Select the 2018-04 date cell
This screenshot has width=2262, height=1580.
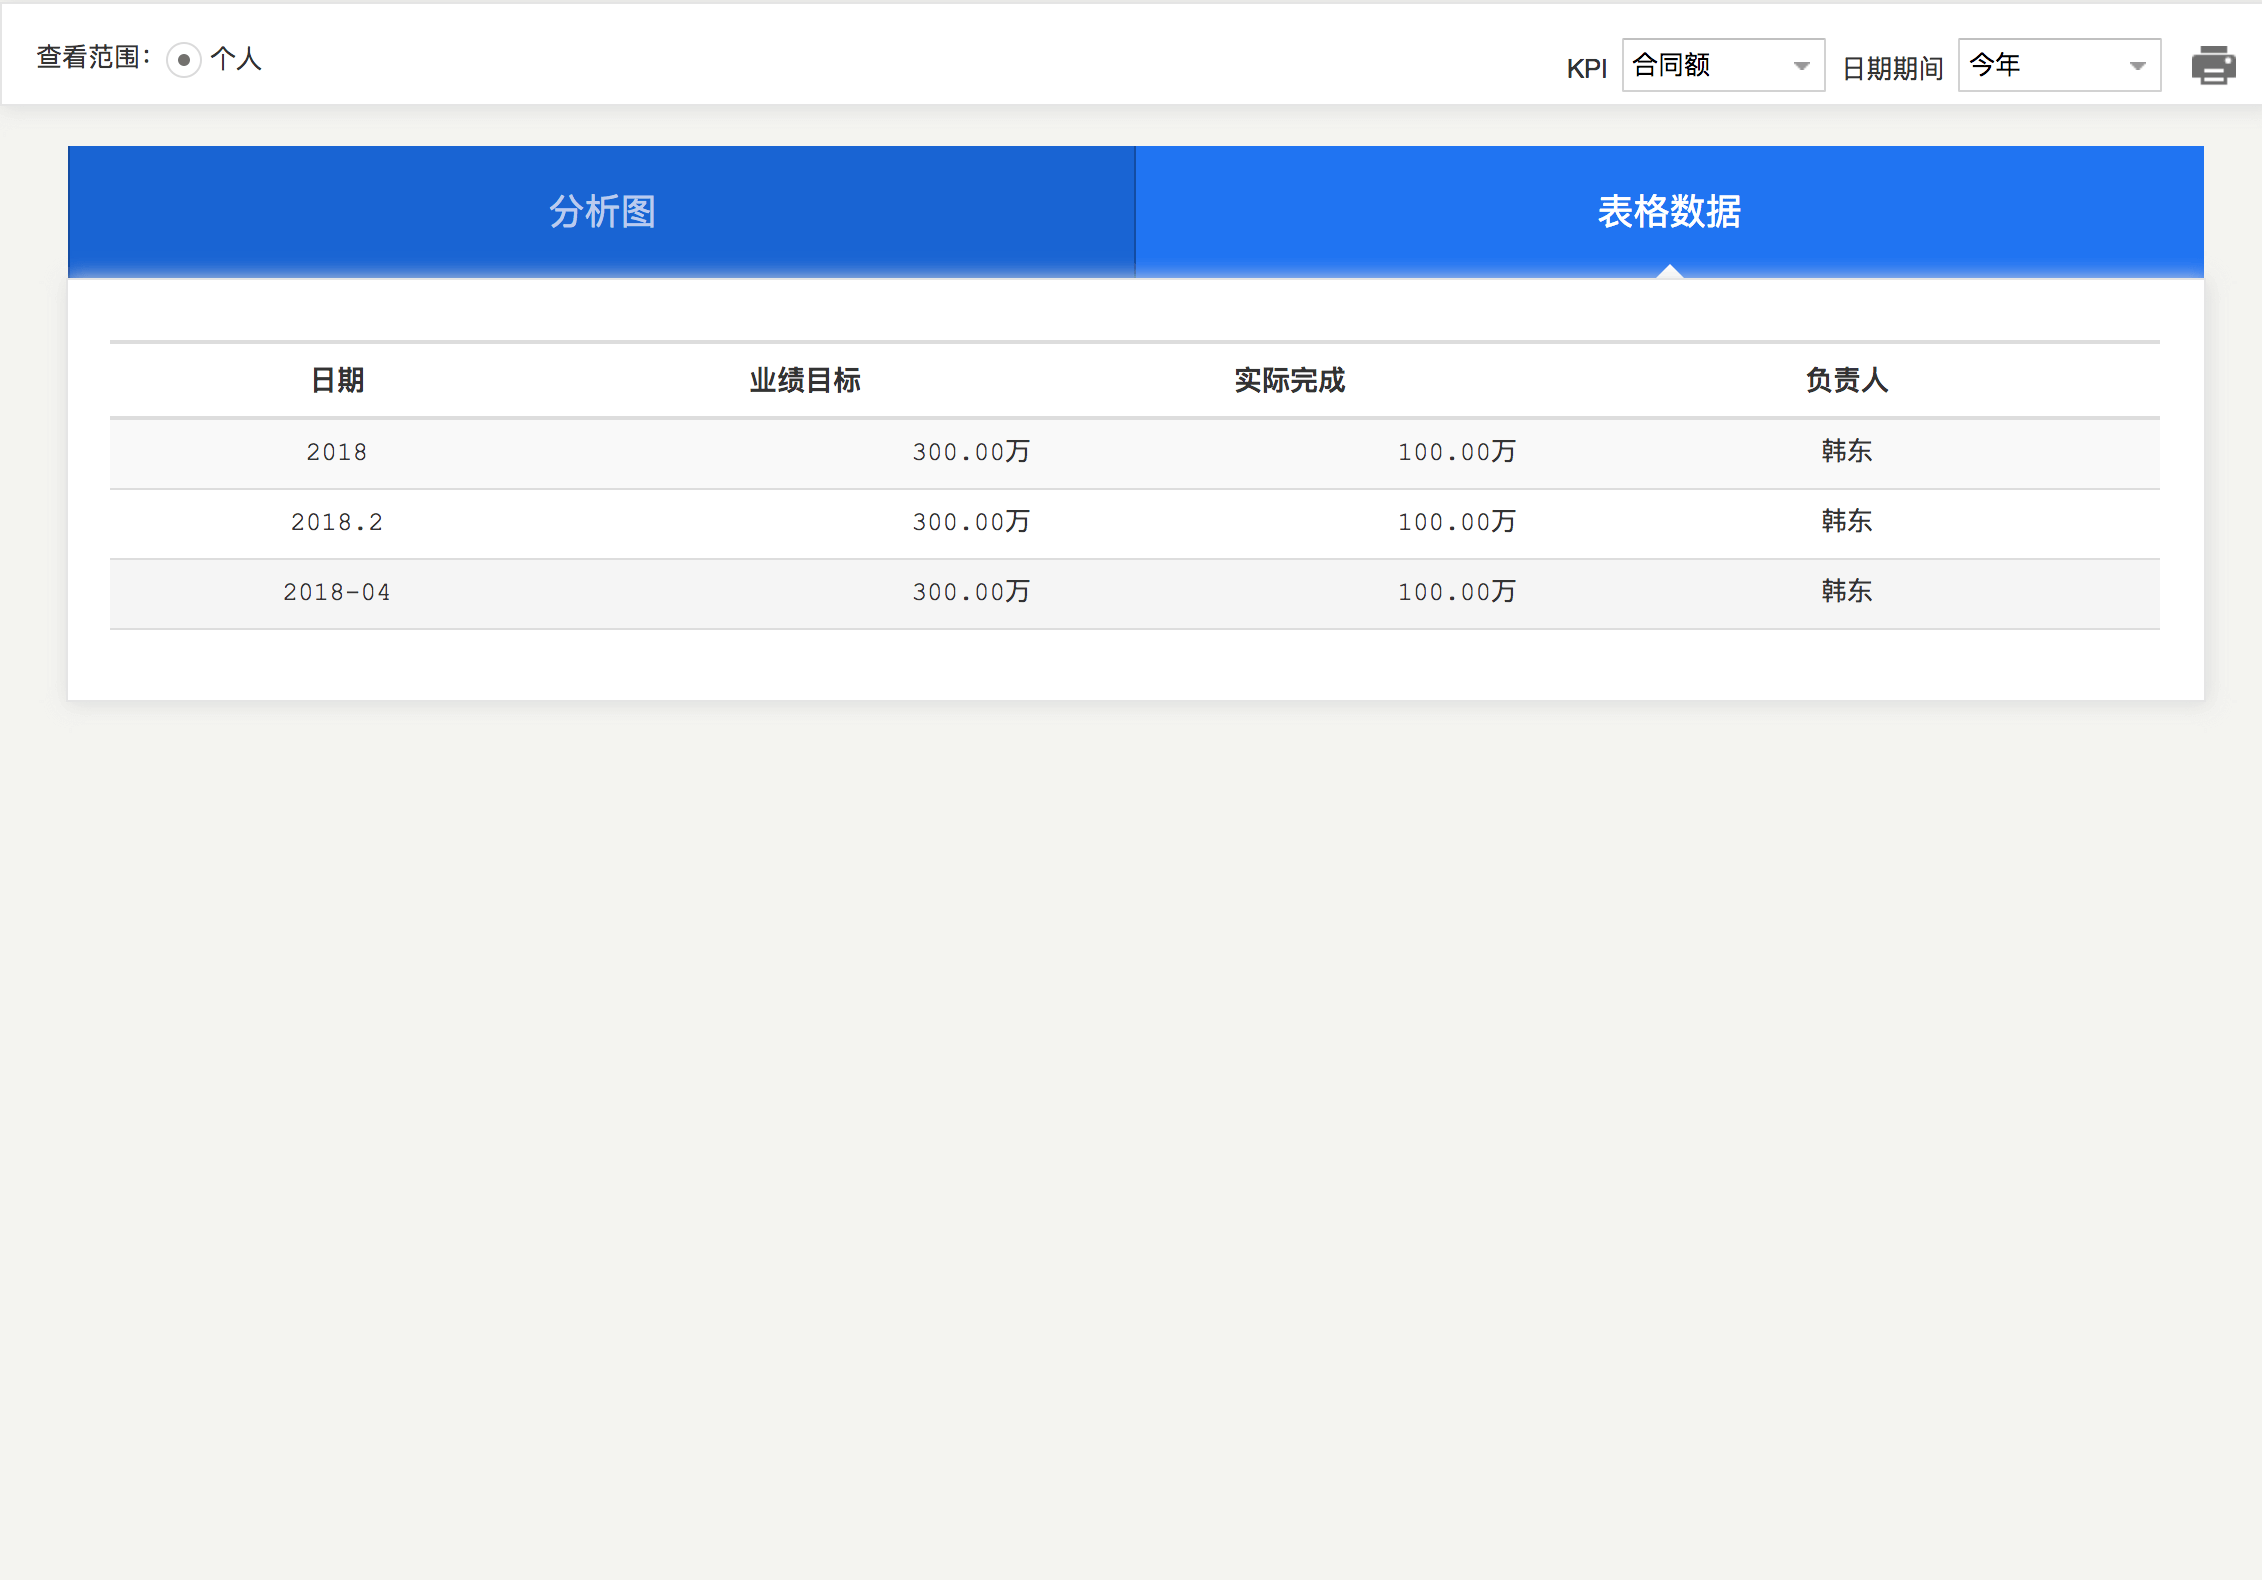(x=337, y=592)
